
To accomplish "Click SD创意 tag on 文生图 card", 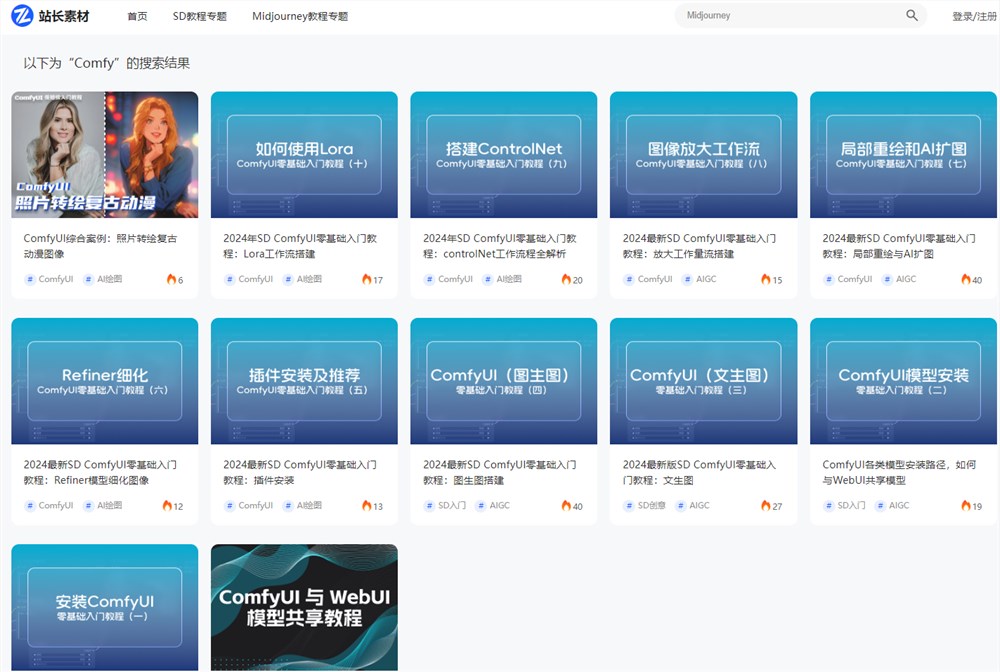I will point(645,506).
